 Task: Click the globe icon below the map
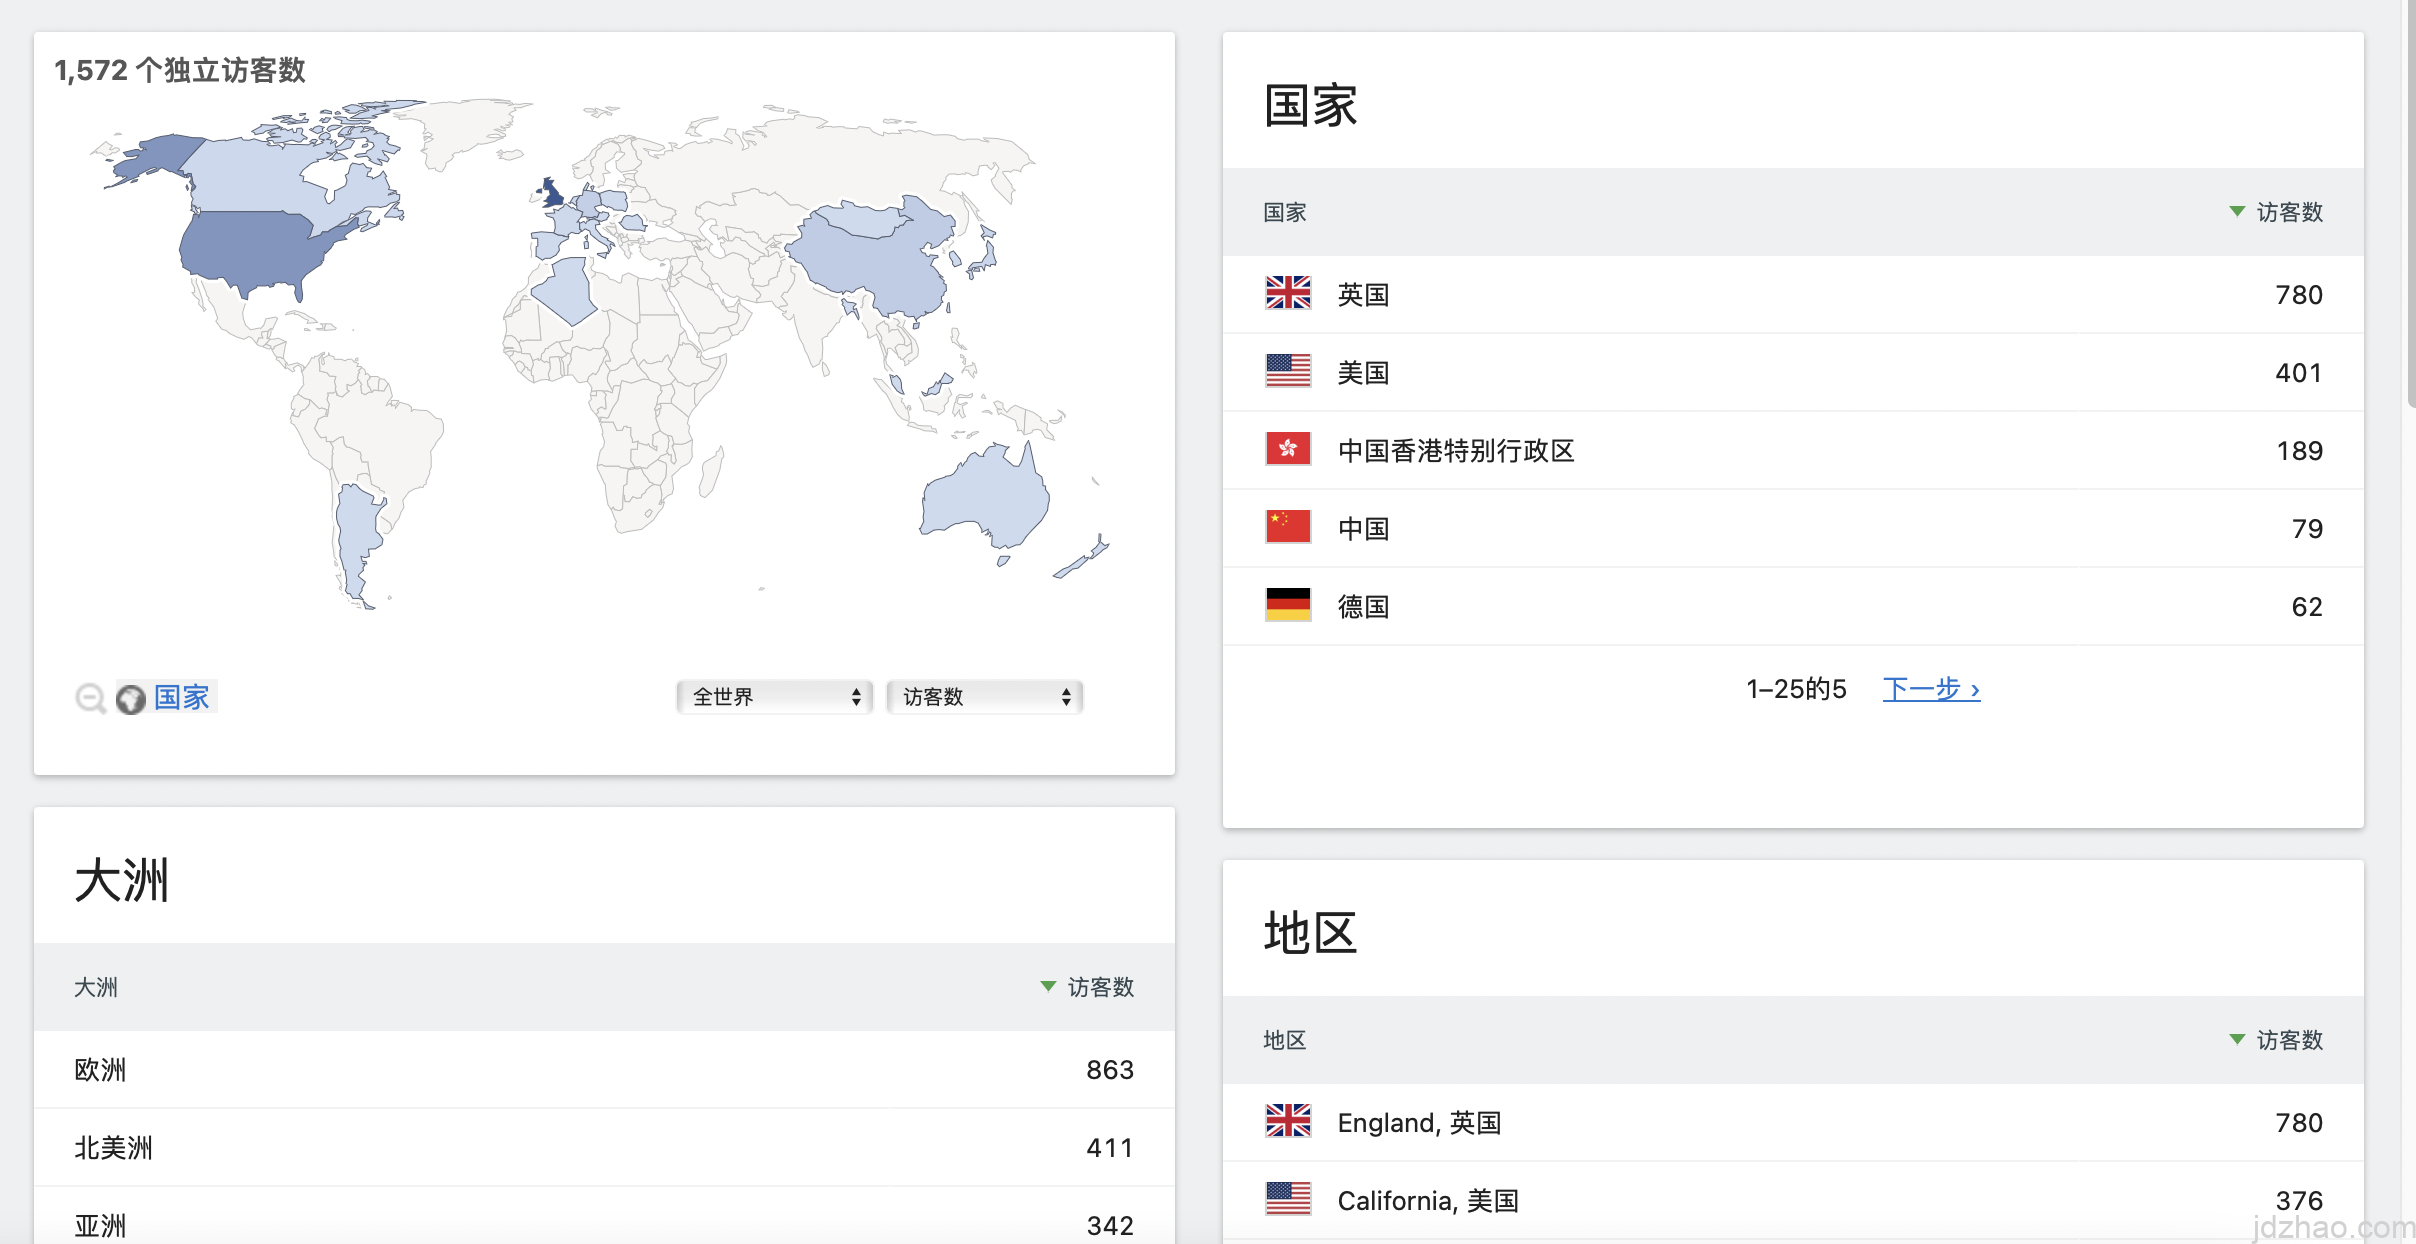tap(131, 699)
